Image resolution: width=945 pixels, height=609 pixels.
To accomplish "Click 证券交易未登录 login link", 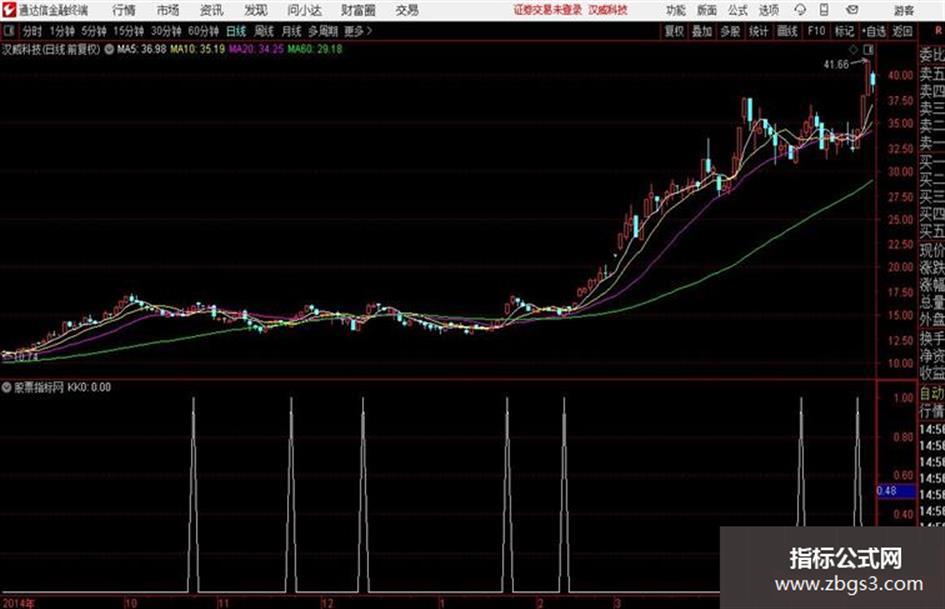I will click(548, 10).
